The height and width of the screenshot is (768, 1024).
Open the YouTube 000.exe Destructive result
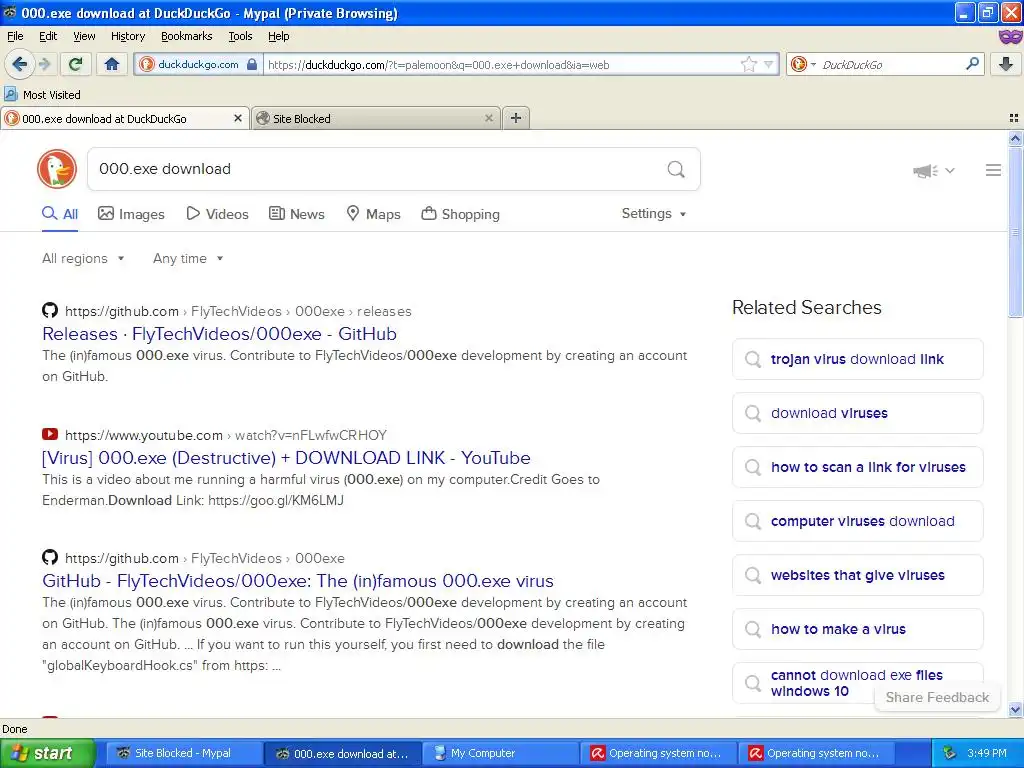[286, 458]
